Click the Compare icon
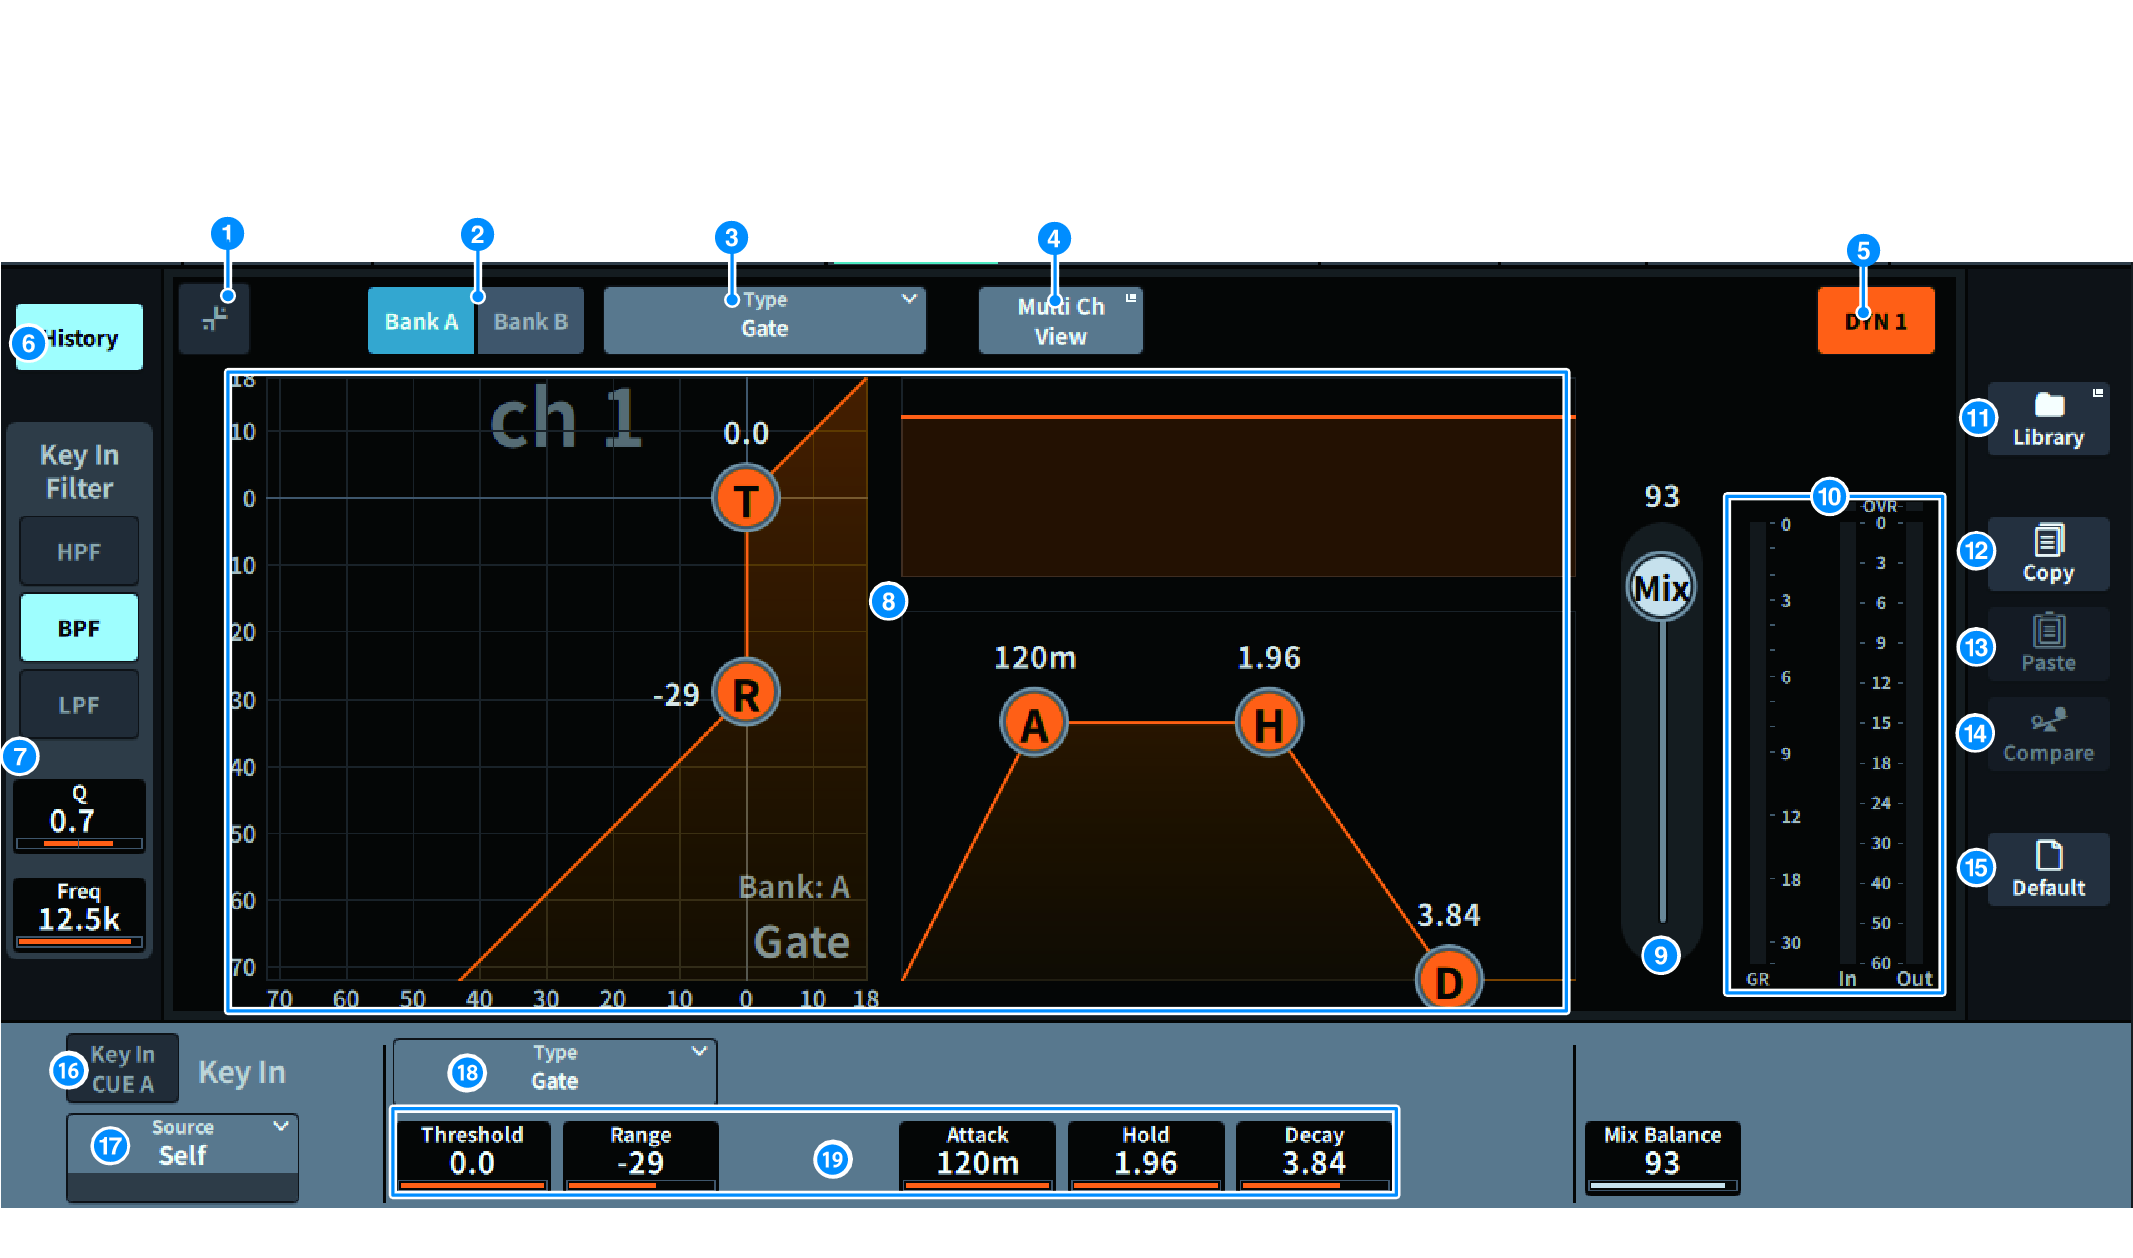The width and height of the screenshot is (2133, 1258). pyautogui.click(x=2048, y=721)
